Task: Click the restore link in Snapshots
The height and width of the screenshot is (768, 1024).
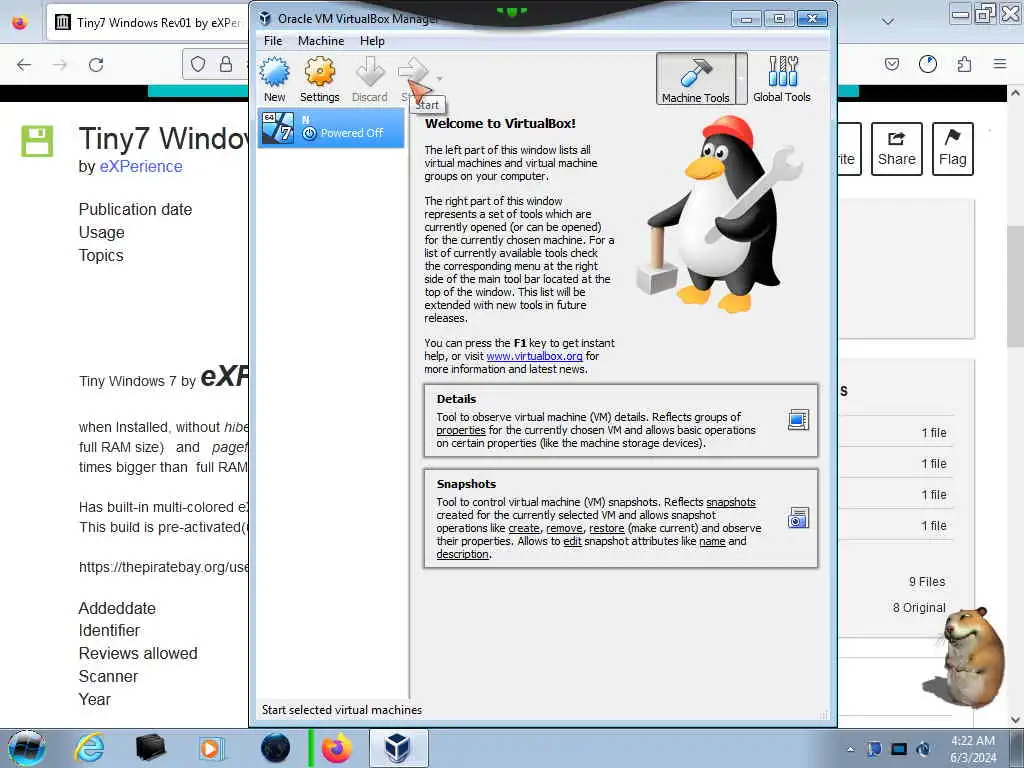Action: (607, 528)
